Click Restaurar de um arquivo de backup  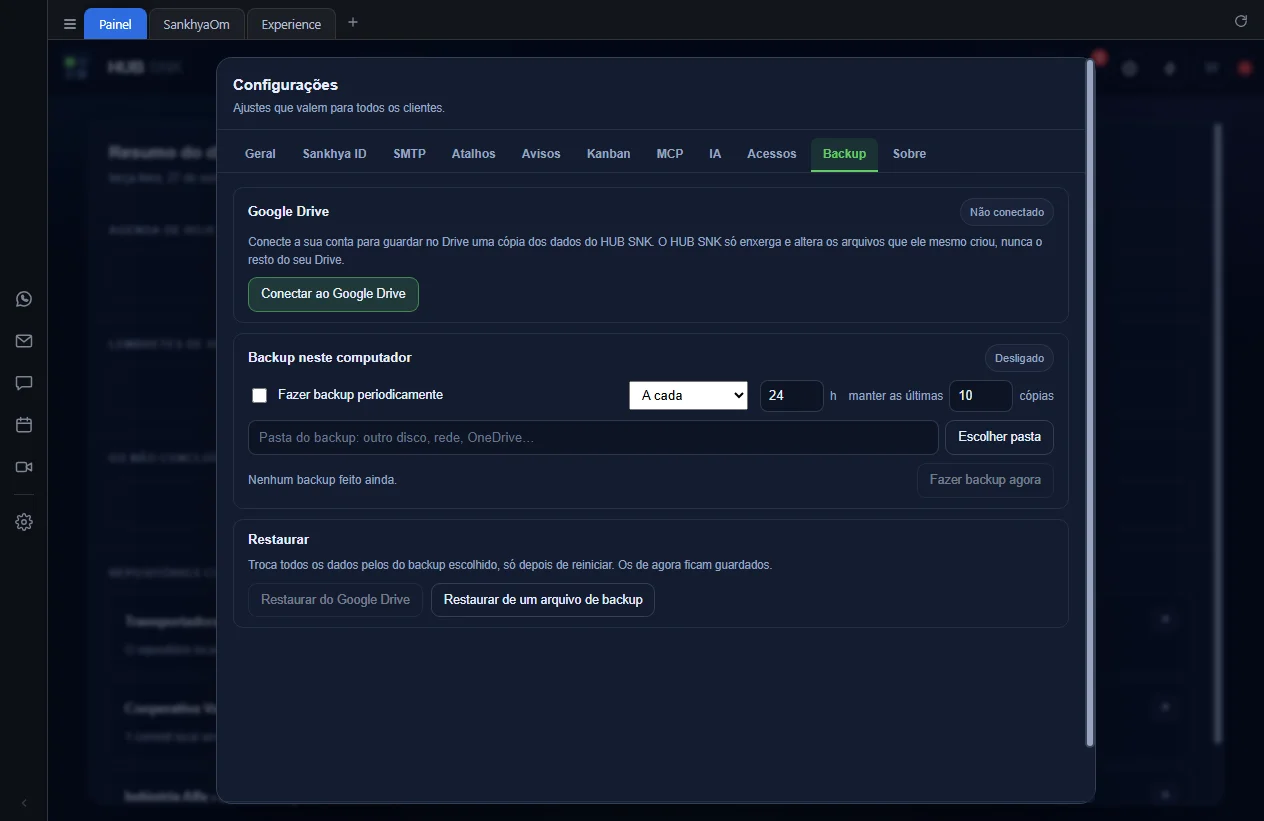pos(543,600)
